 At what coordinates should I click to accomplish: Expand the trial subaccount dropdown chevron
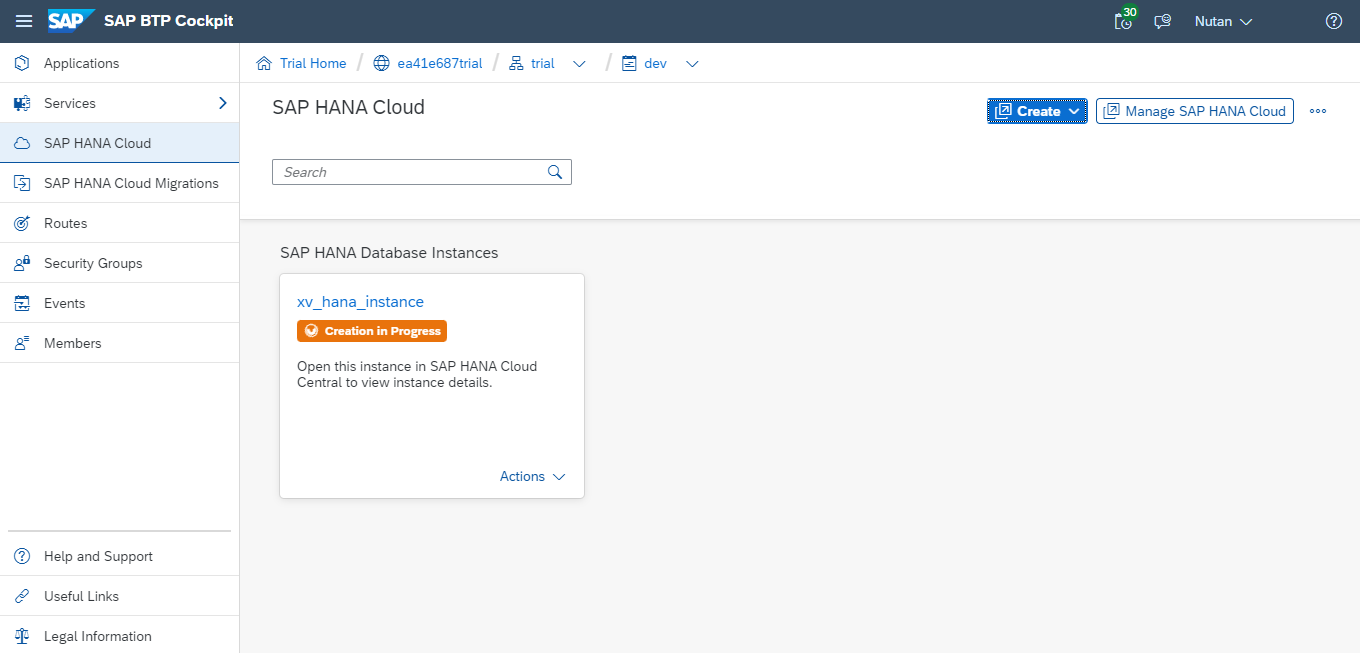tap(579, 63)
